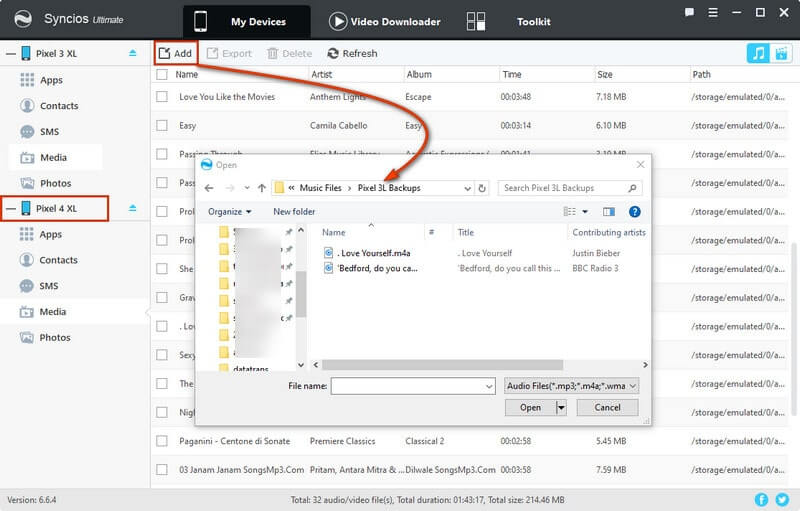Click the dialog horizontal scrollbar

(442, 365)
